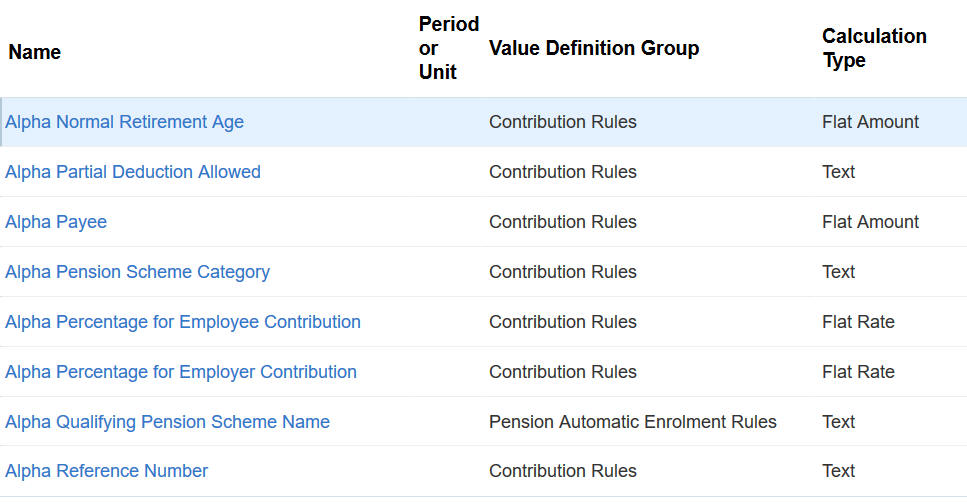Click the Calculation Type column header
This screenshot has height=504, width=967.
874,48
